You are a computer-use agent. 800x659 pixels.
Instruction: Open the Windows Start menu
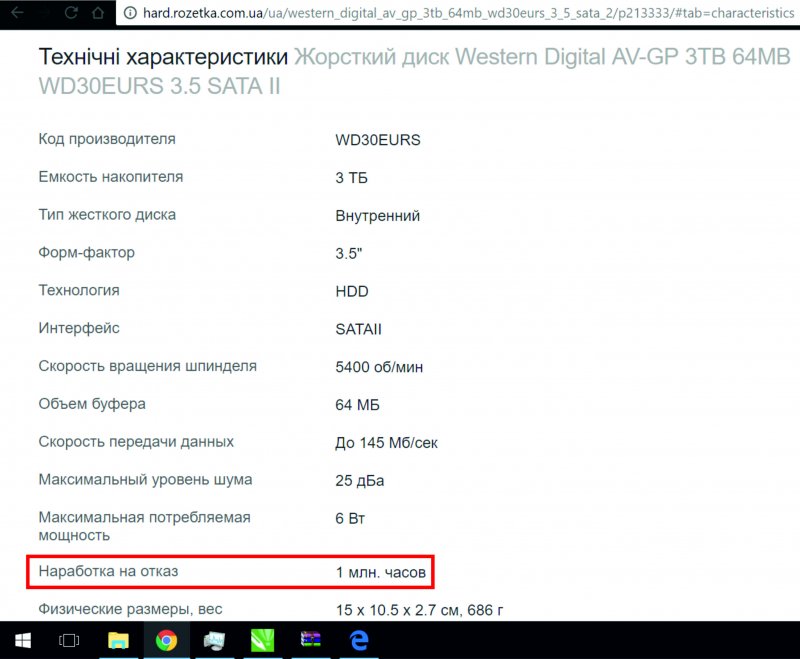[x=21, y=640]
